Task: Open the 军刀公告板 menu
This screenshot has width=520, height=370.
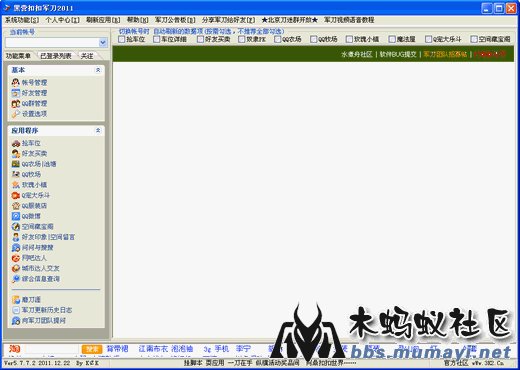Action: [175, 20]
